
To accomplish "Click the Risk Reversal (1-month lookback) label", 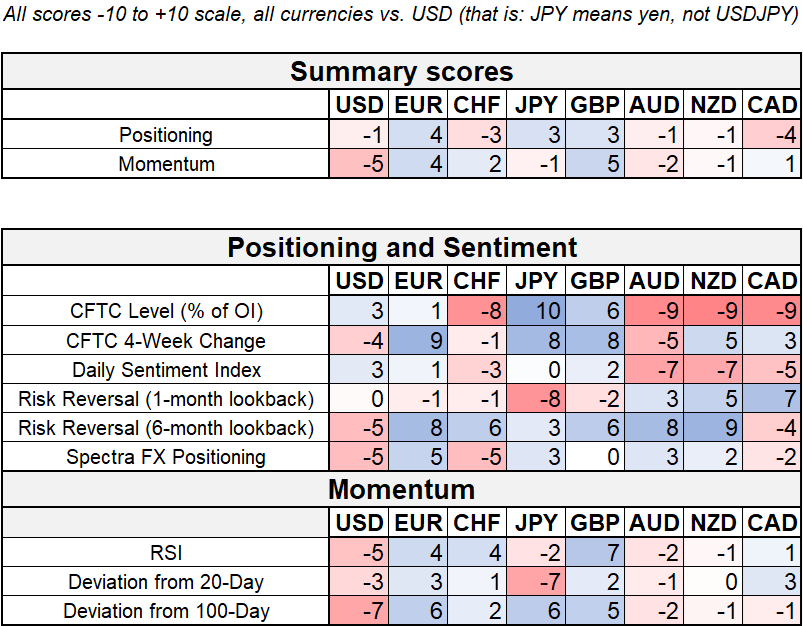I will click(166, 399).
